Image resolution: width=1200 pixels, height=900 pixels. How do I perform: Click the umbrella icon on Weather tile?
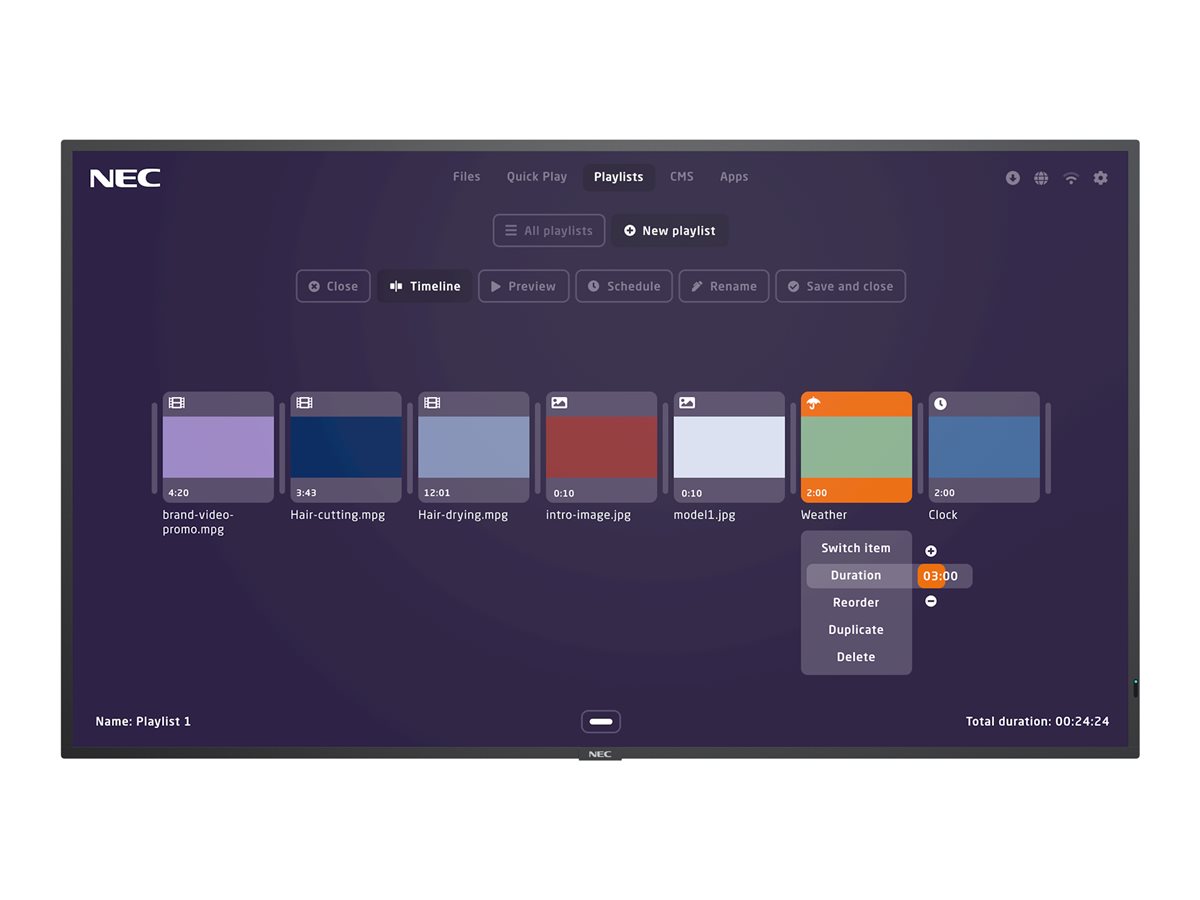point(814,404)
